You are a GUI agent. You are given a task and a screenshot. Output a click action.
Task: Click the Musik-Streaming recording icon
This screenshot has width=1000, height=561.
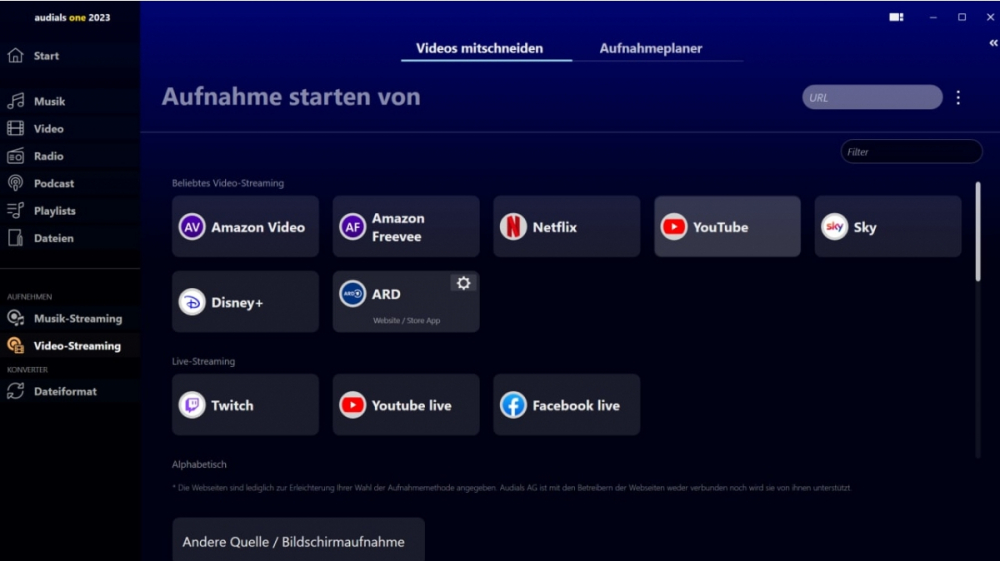click(x=15, y=318)
